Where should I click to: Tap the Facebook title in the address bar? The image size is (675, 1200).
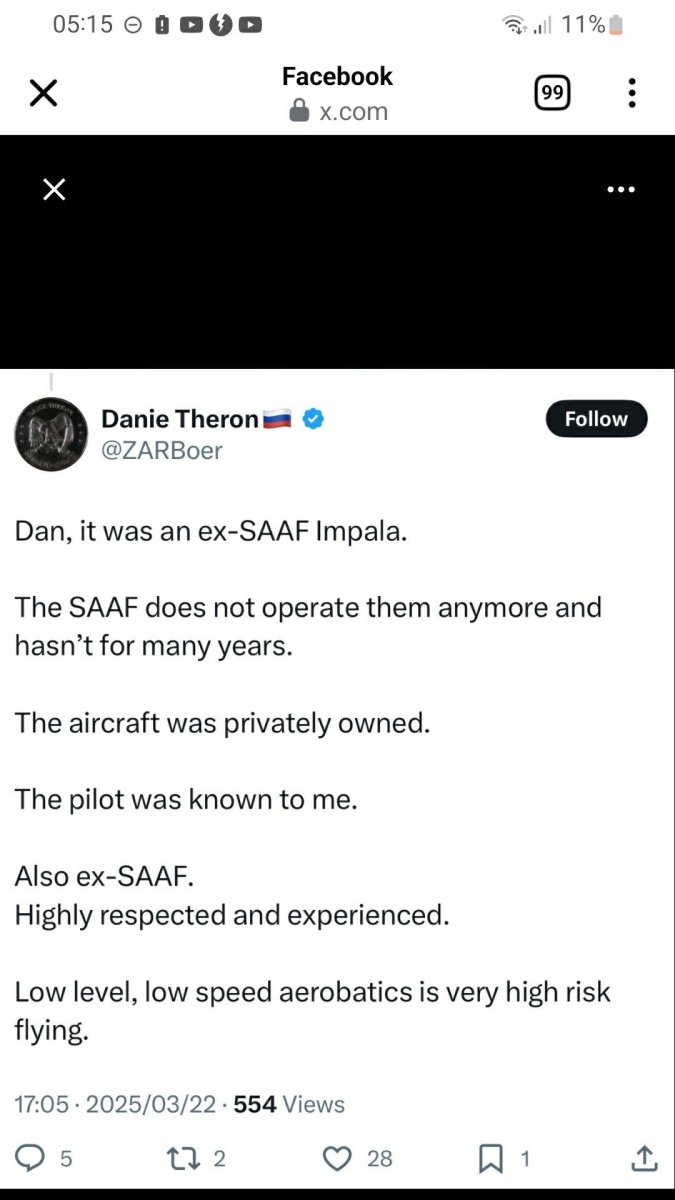(337, 76)
